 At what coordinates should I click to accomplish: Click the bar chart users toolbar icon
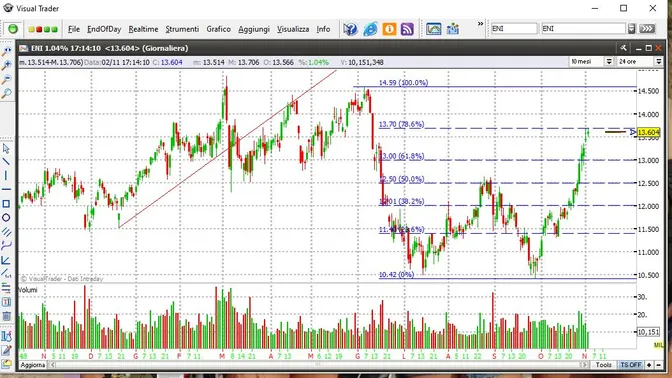453,29
